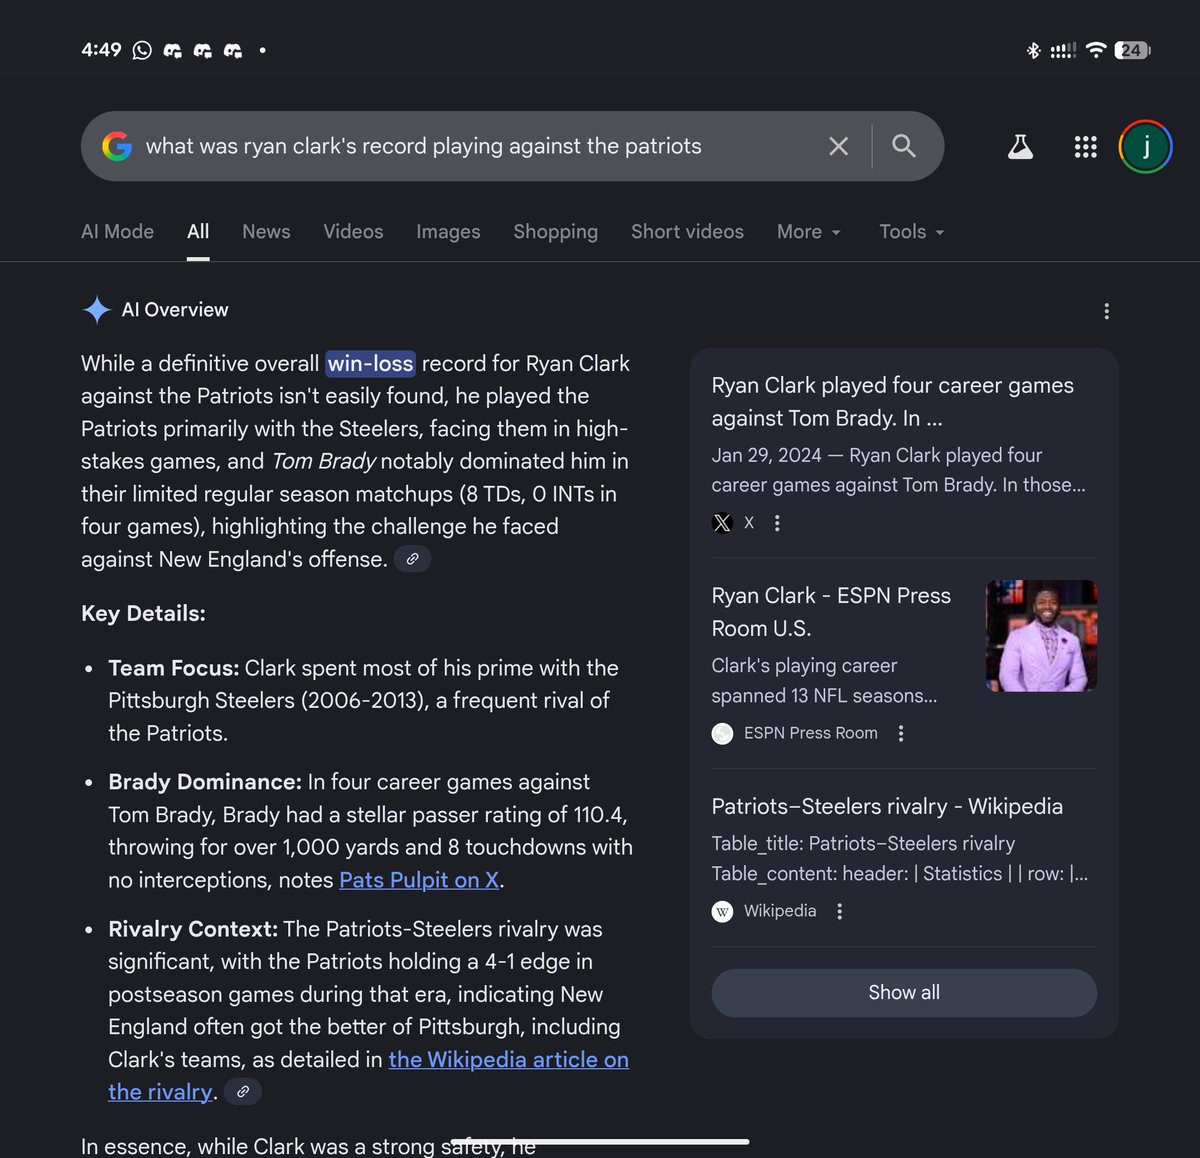Open 'Ryan Clark - ESPN Press Room U.S.' result
The height and width of the screenshot is (1158, 1200).
click(831, 611)
